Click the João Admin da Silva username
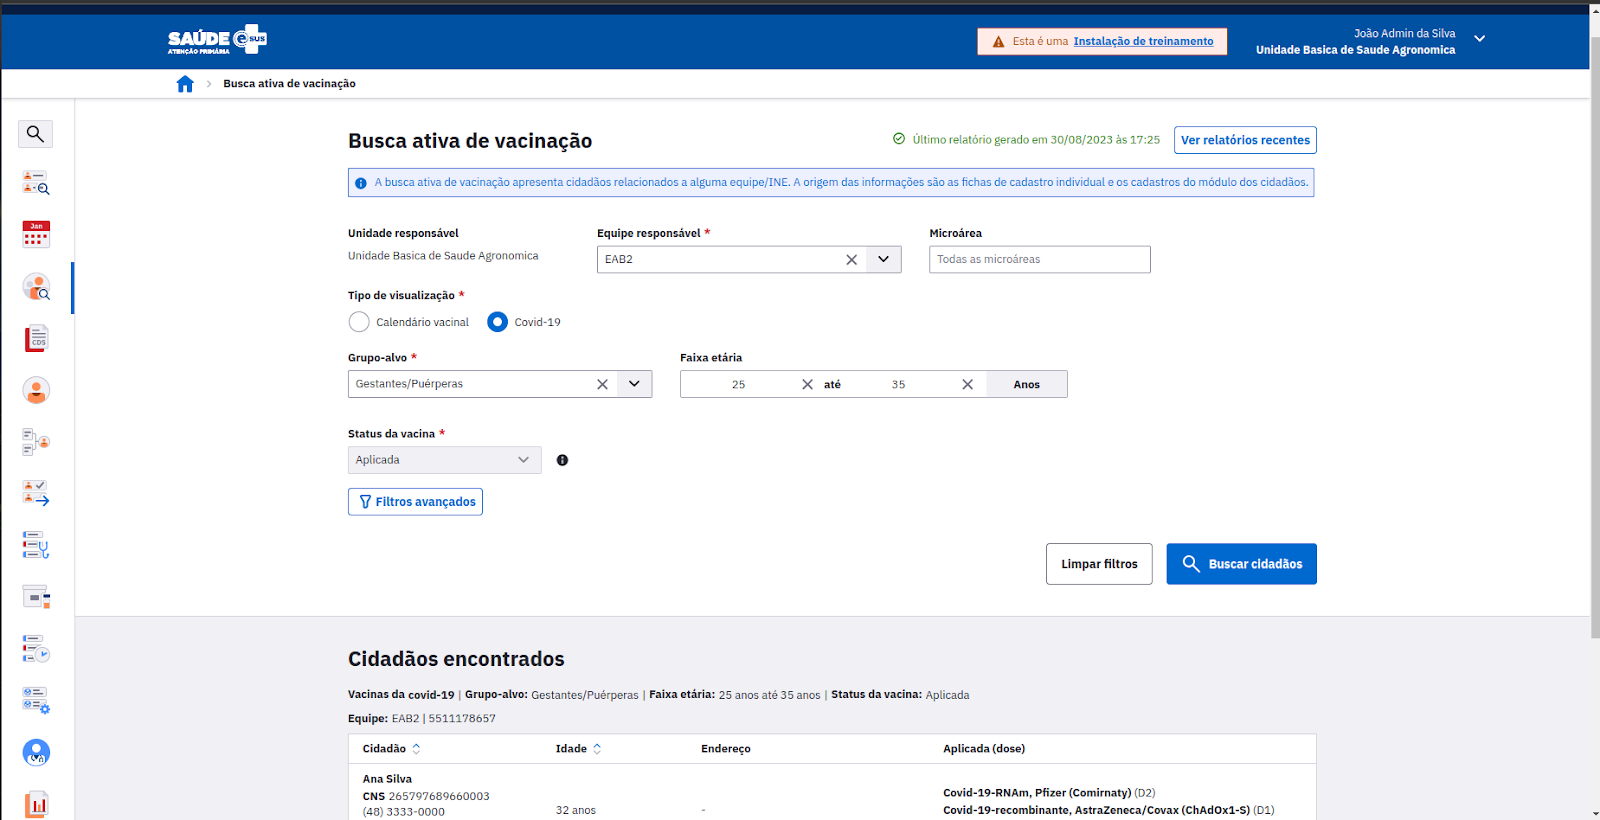This screenshot has width=1600, height=820. (1404, 33)
